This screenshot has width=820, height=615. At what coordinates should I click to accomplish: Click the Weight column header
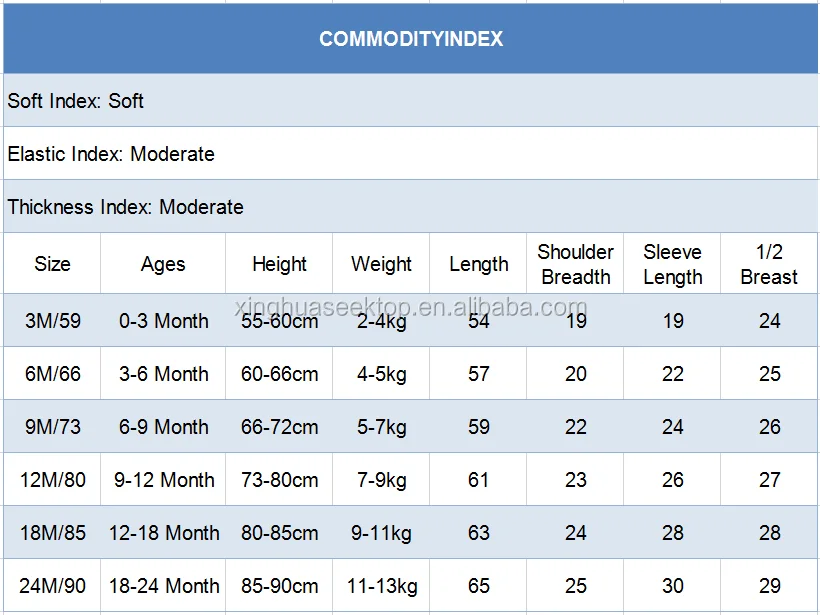tap(381, 264)
